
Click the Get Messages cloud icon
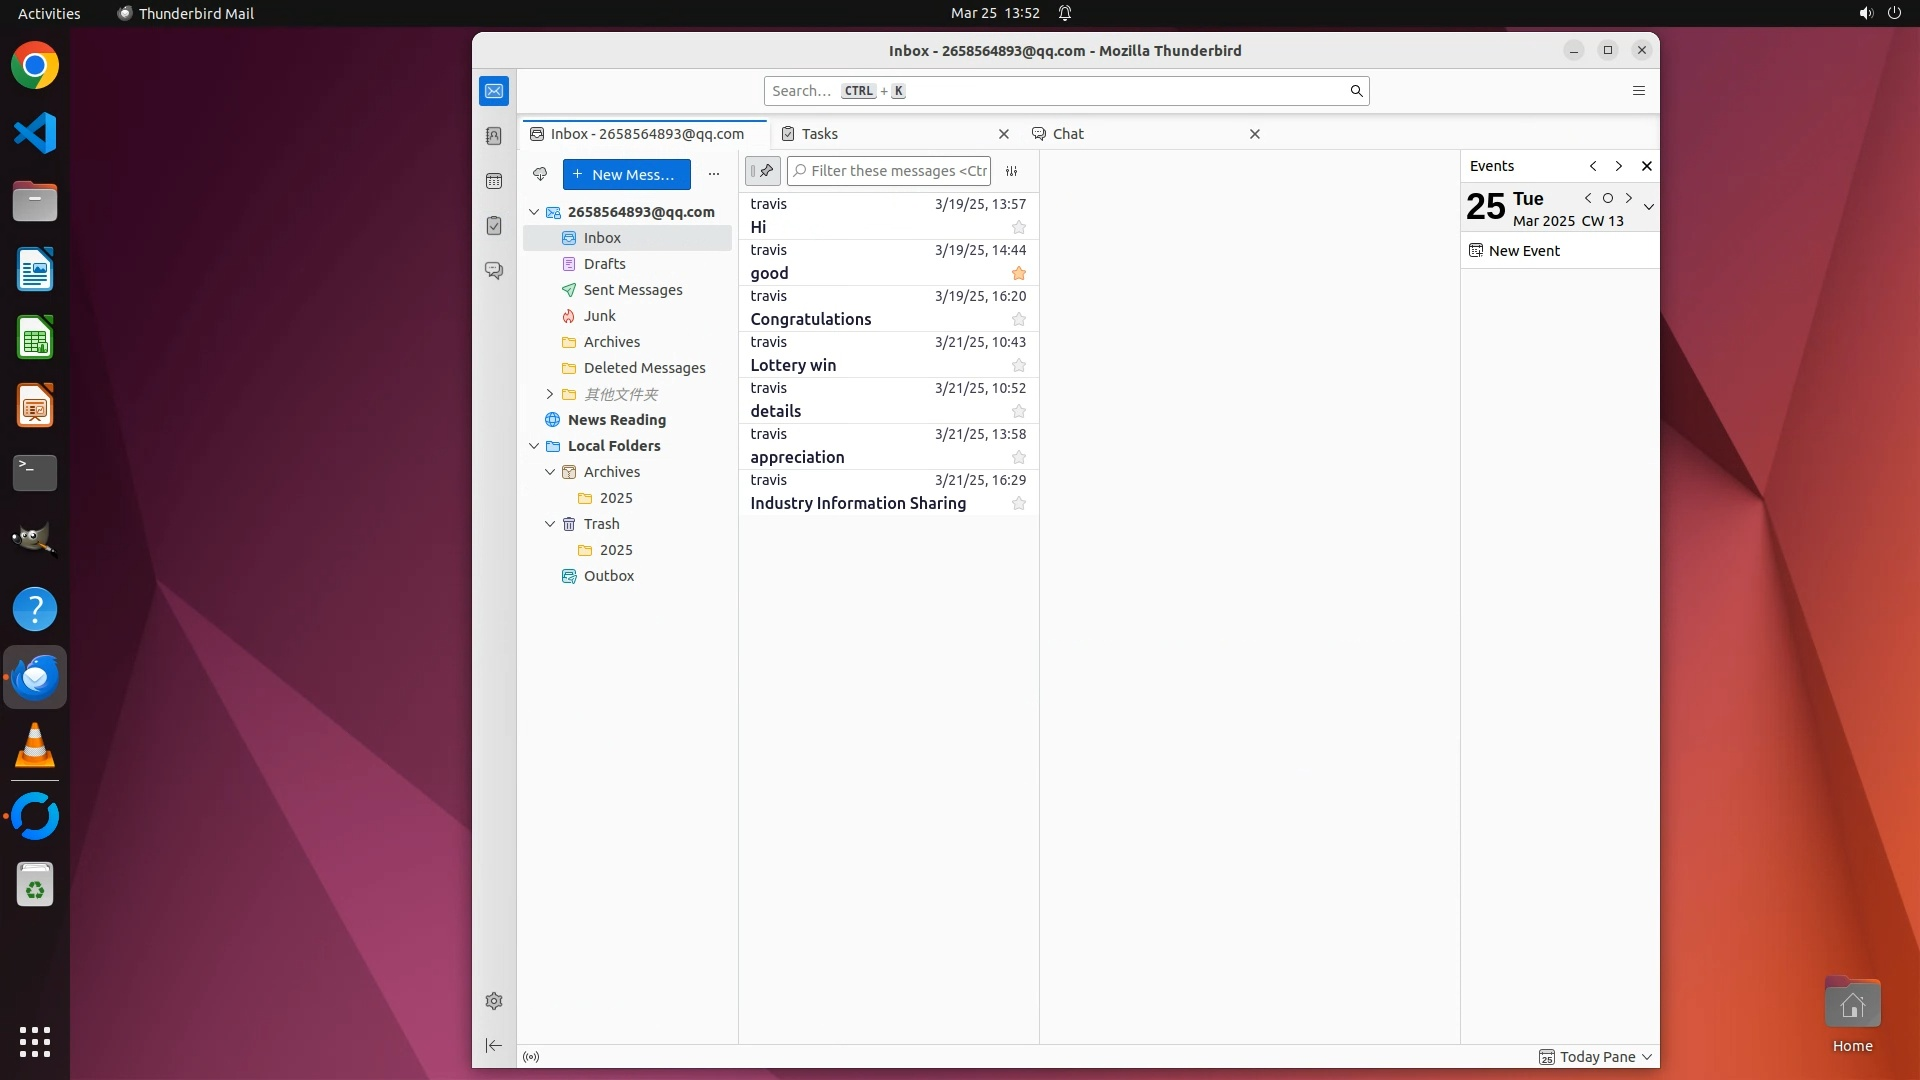[x=540, y=174]
